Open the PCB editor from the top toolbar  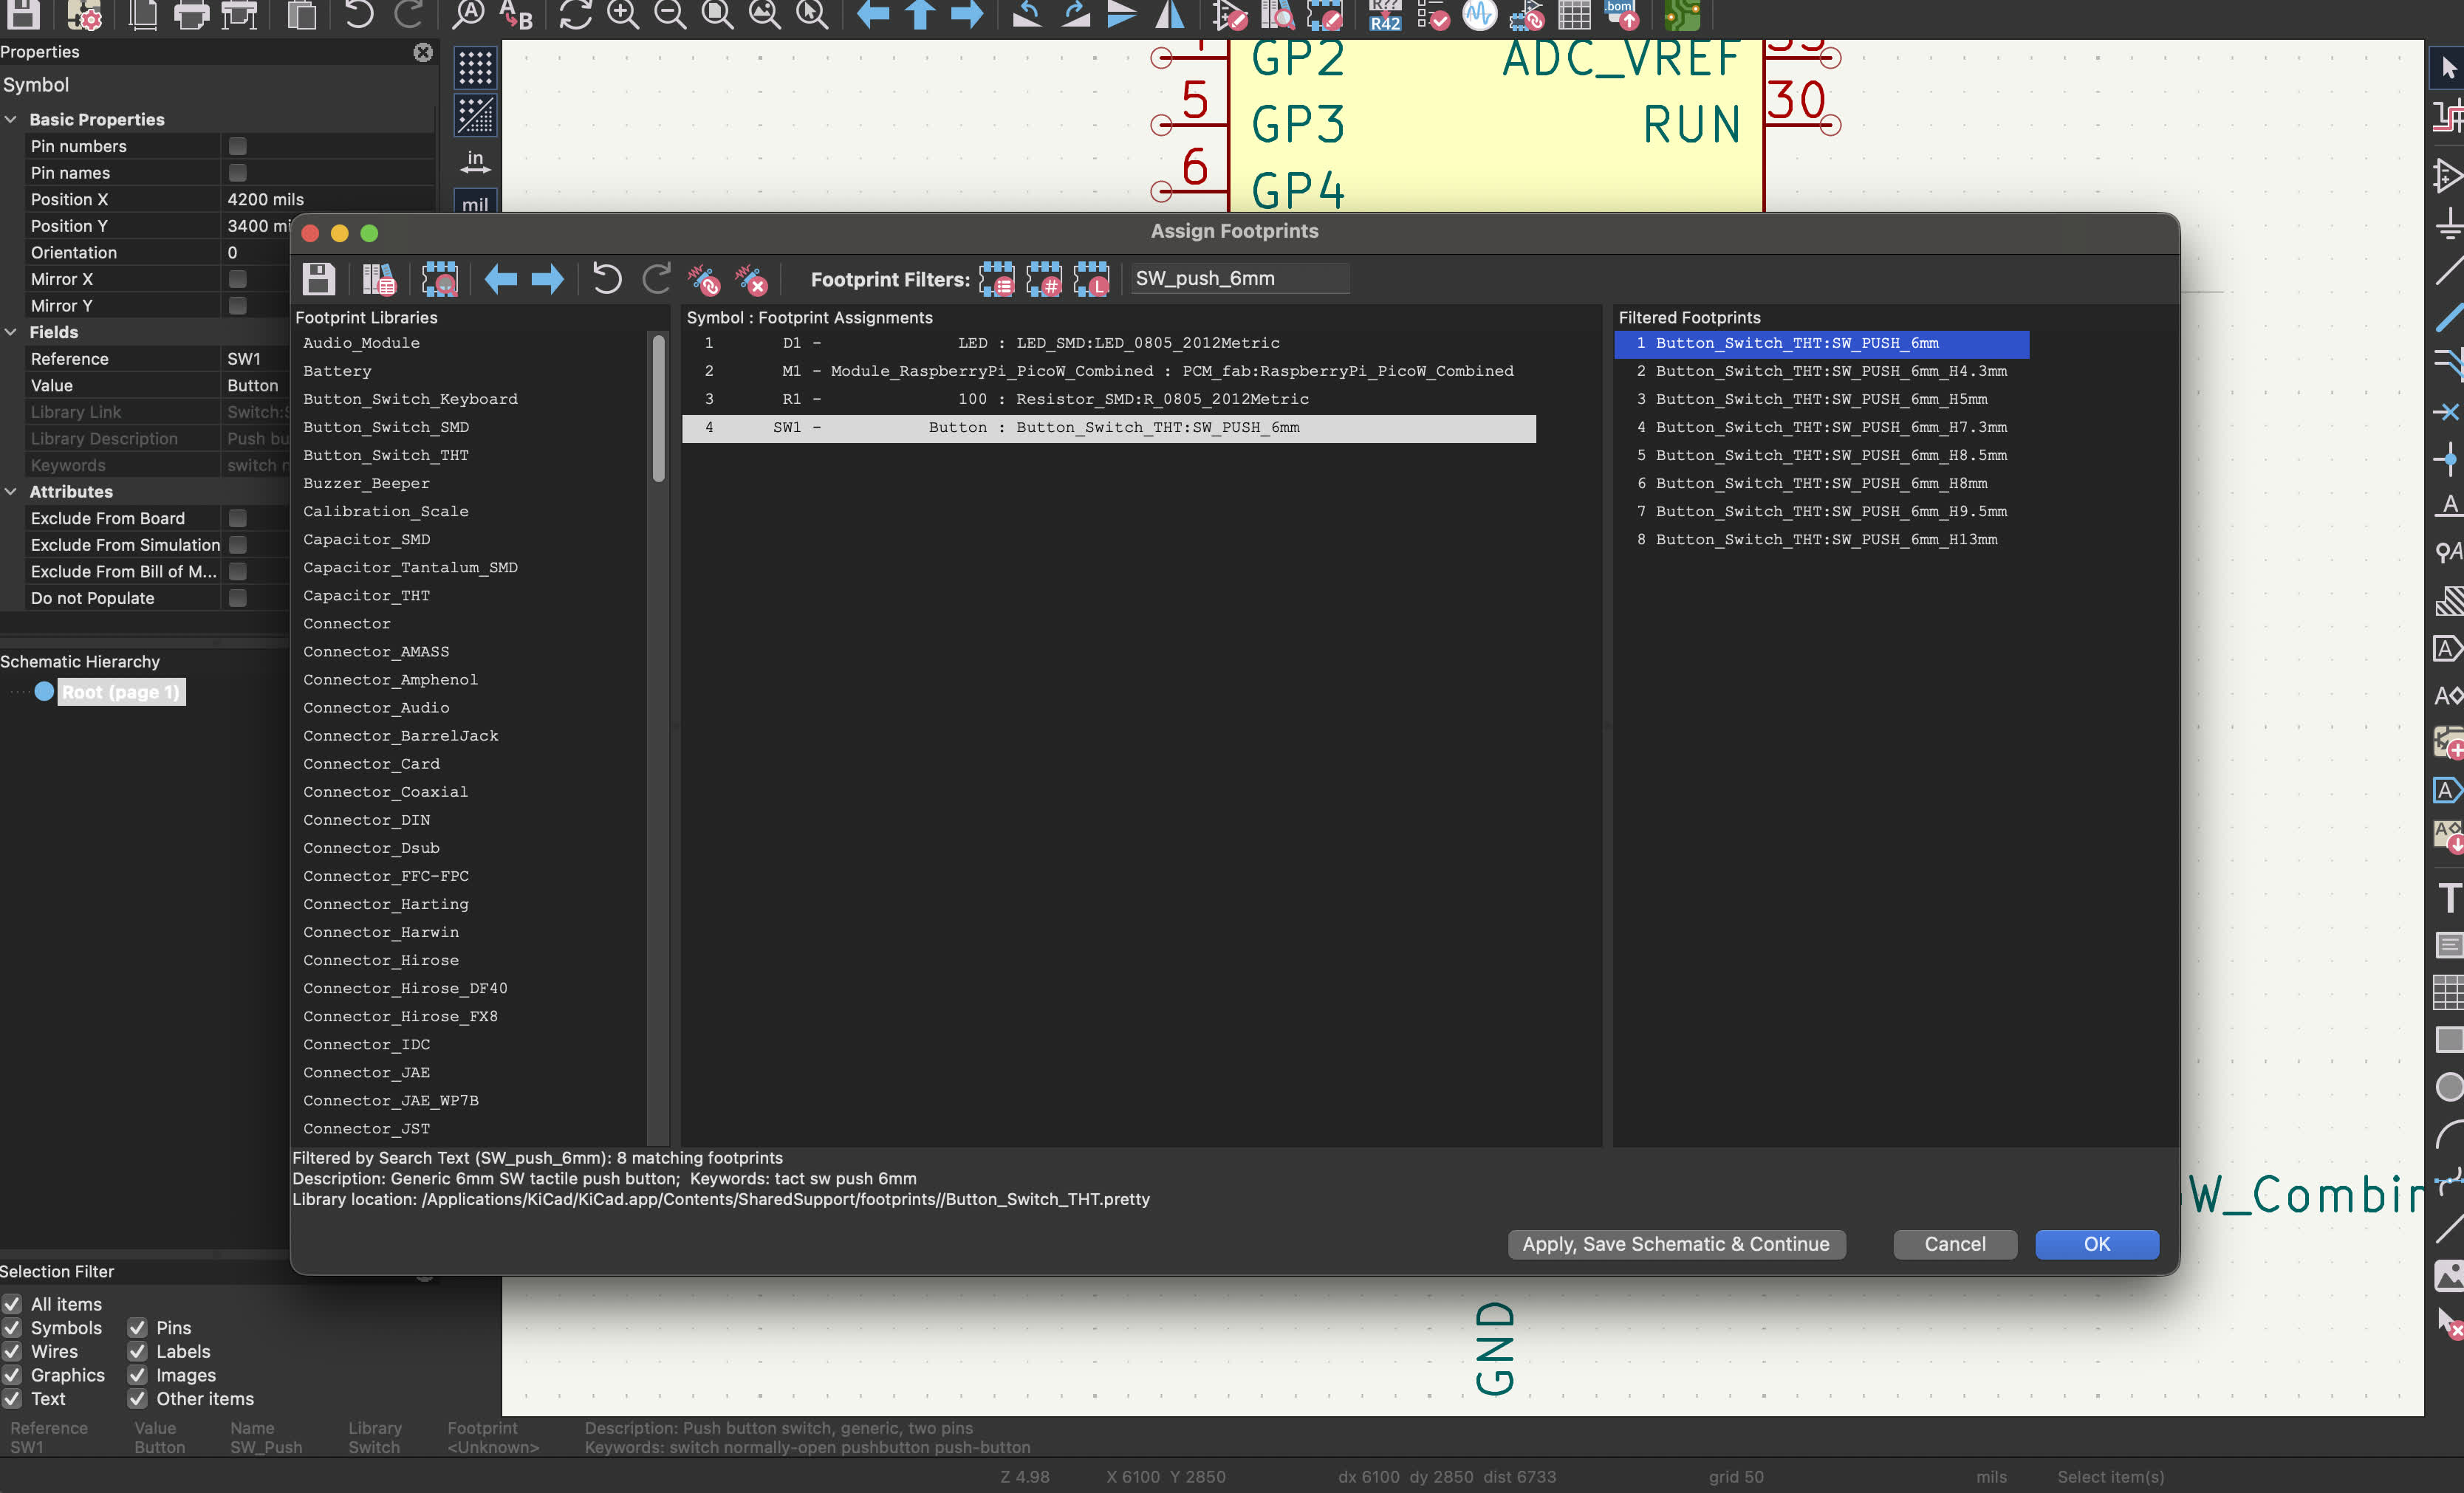(x=1680, y=15)
